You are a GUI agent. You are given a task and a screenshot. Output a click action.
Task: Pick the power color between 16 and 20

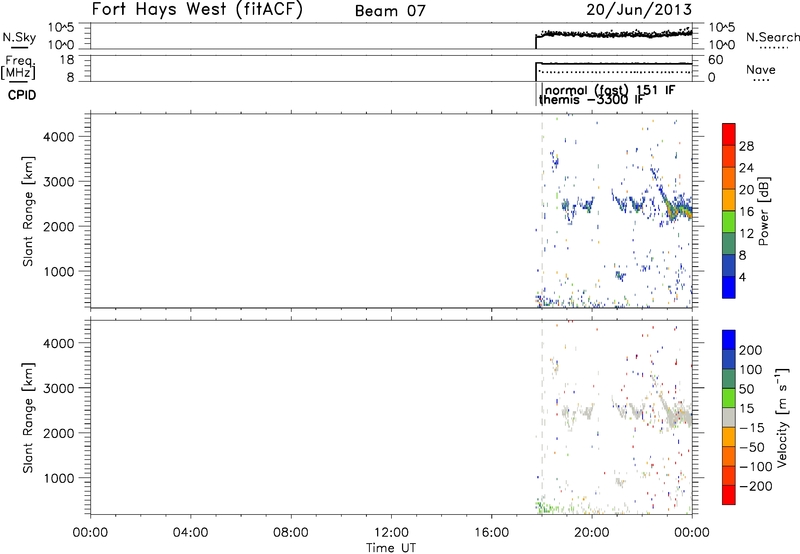tap(729, 200)
